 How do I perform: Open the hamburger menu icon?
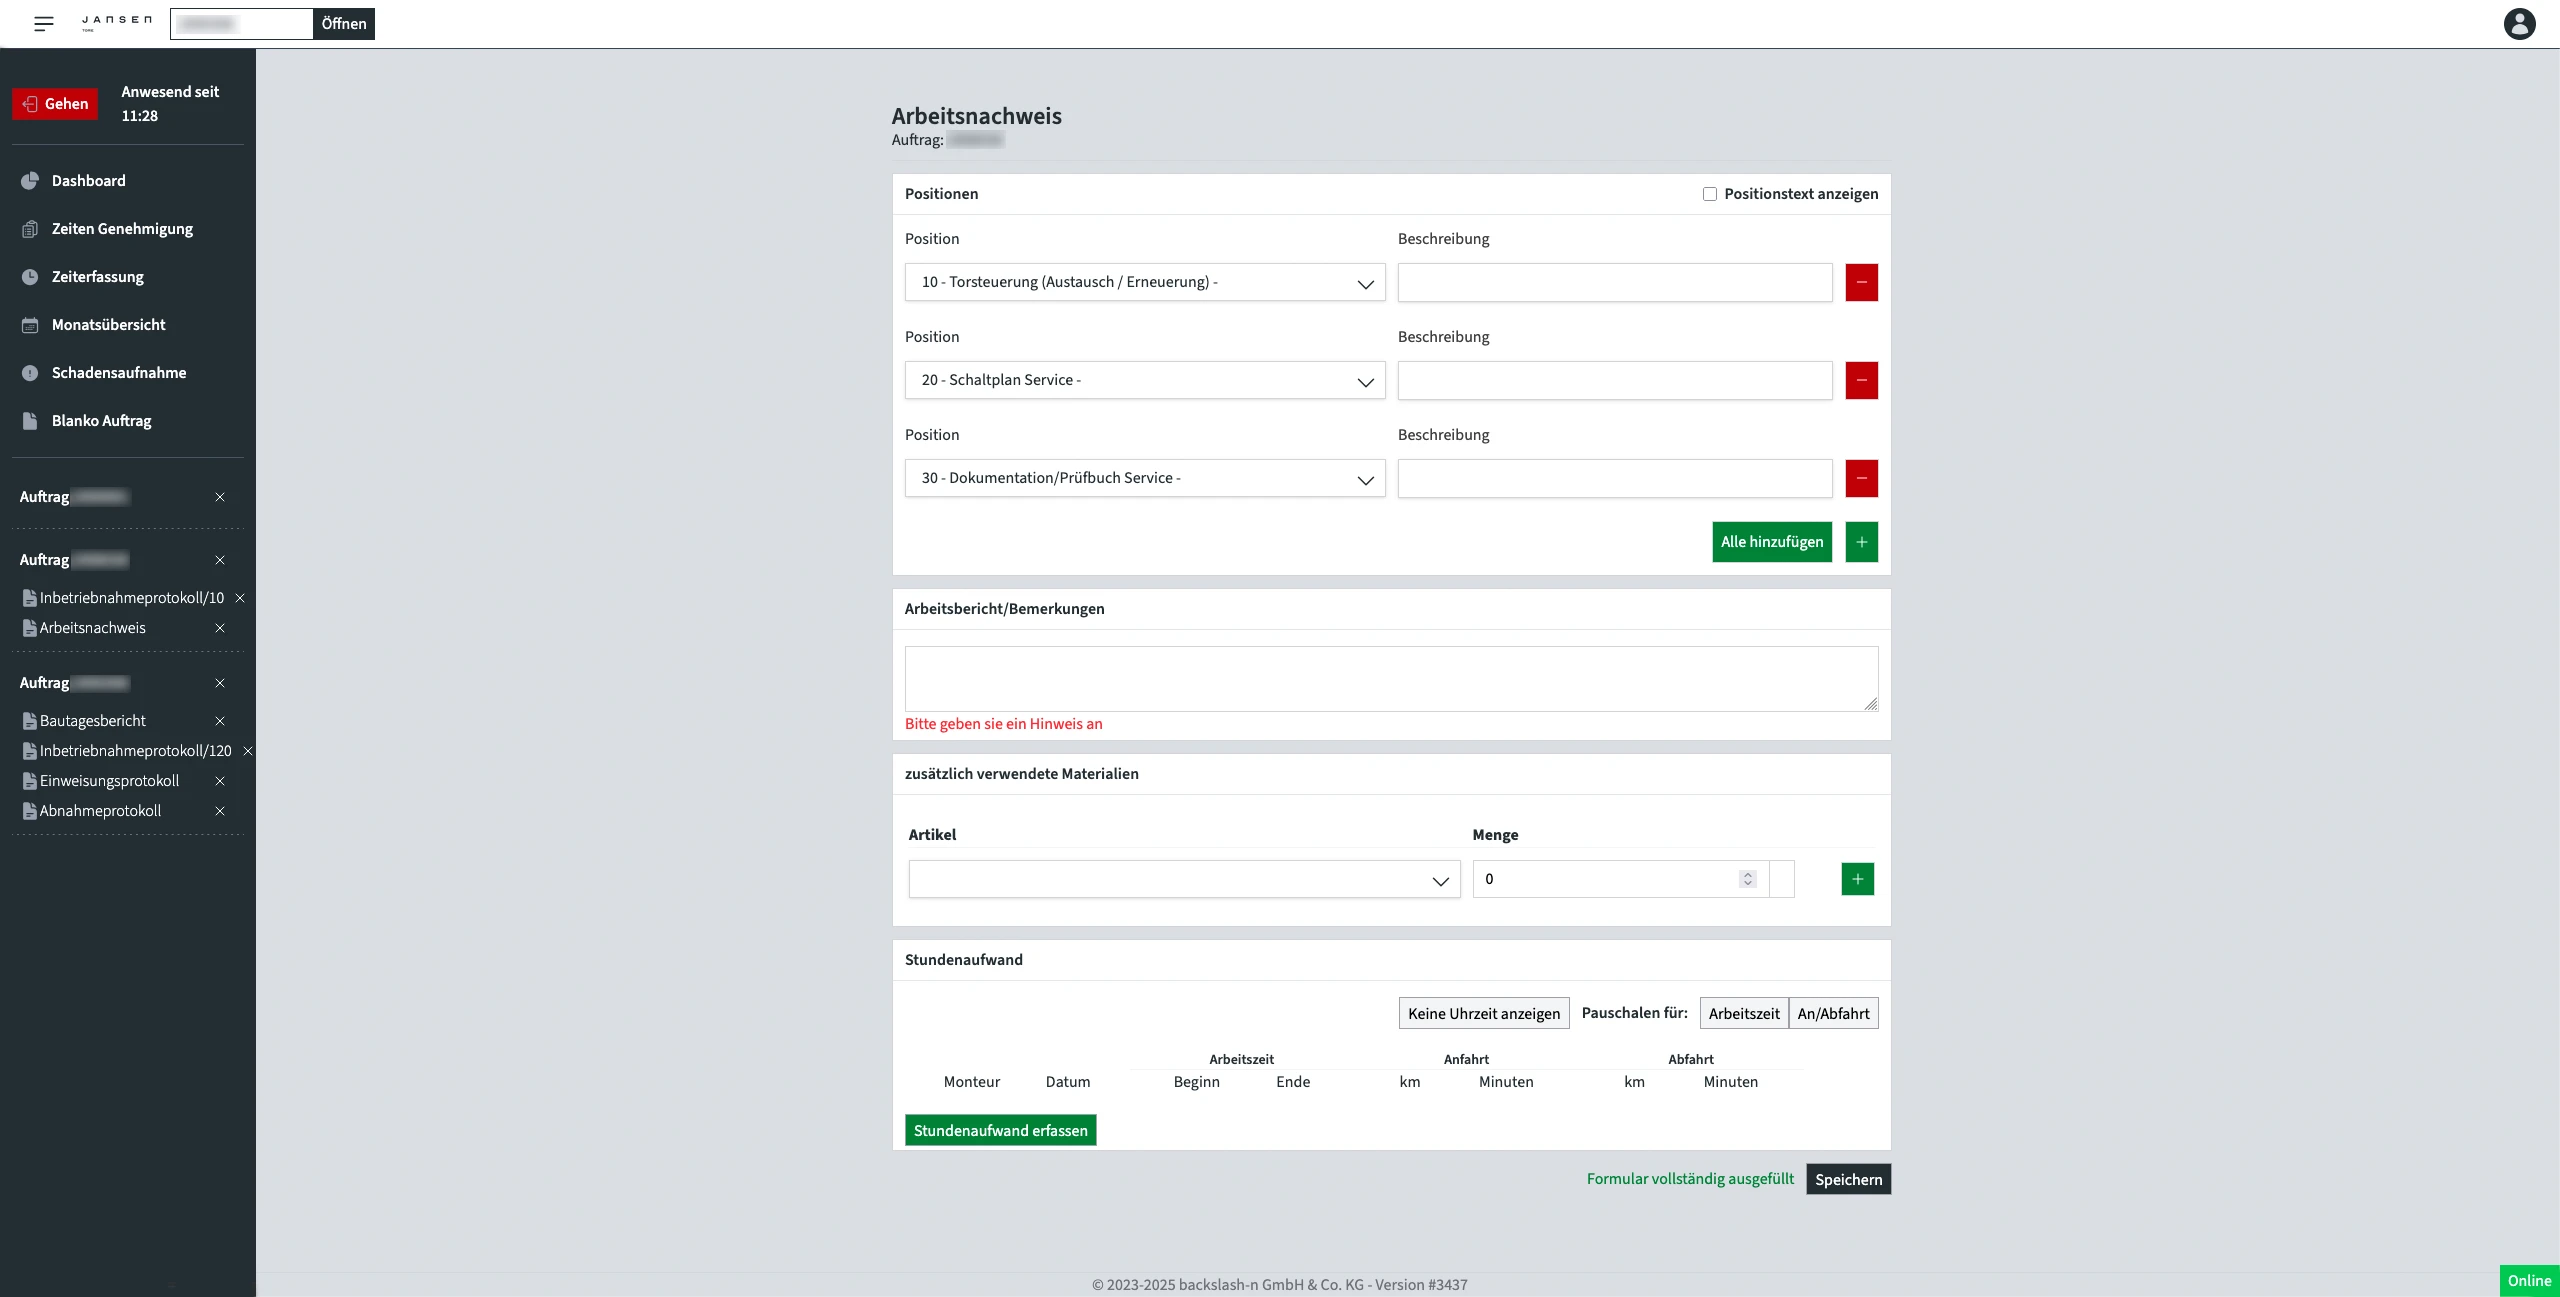(43, 24)
